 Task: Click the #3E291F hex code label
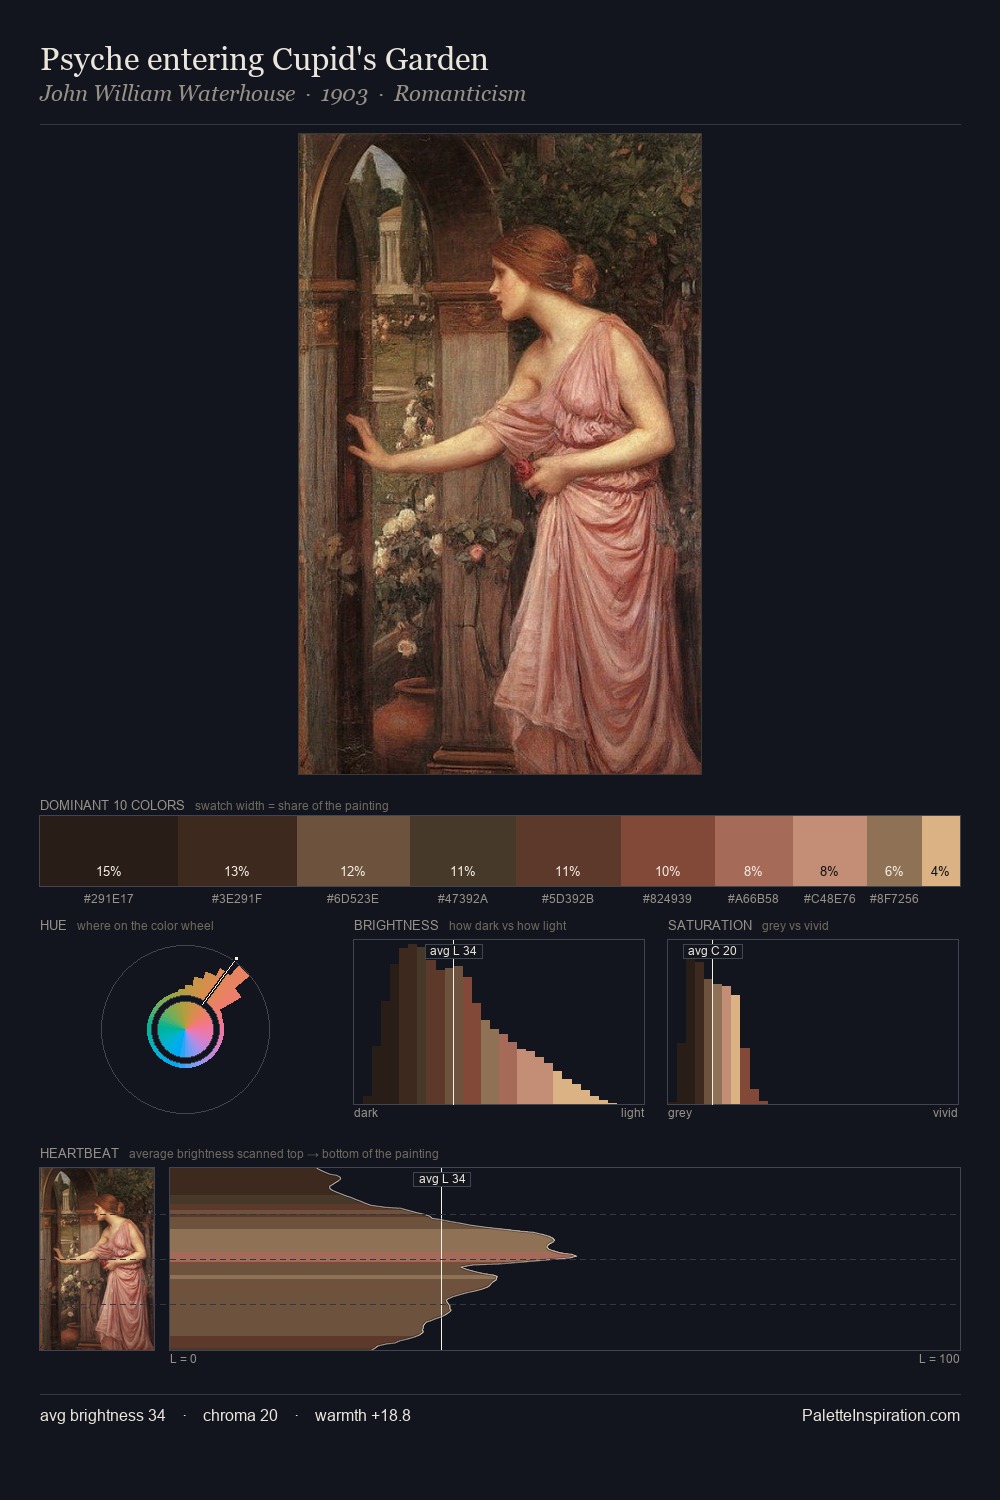pos(237,899)
